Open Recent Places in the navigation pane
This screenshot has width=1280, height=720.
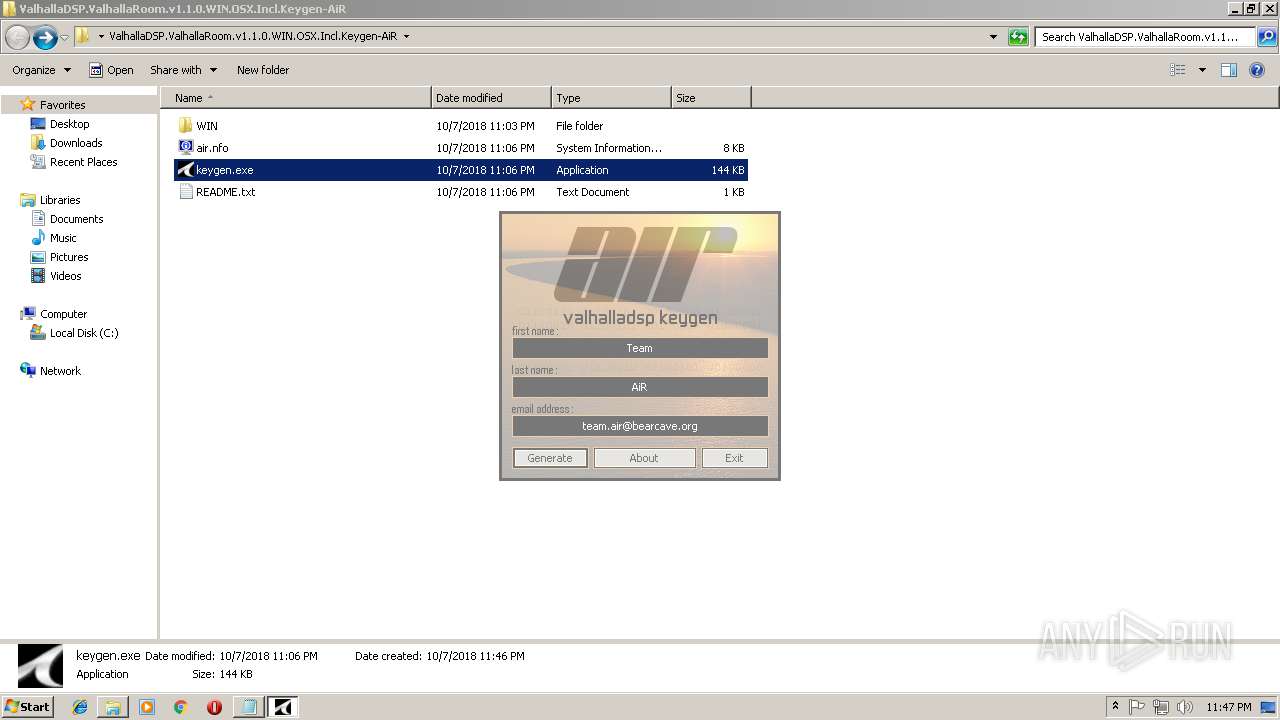pyautogui.click(x=83, y=162)
